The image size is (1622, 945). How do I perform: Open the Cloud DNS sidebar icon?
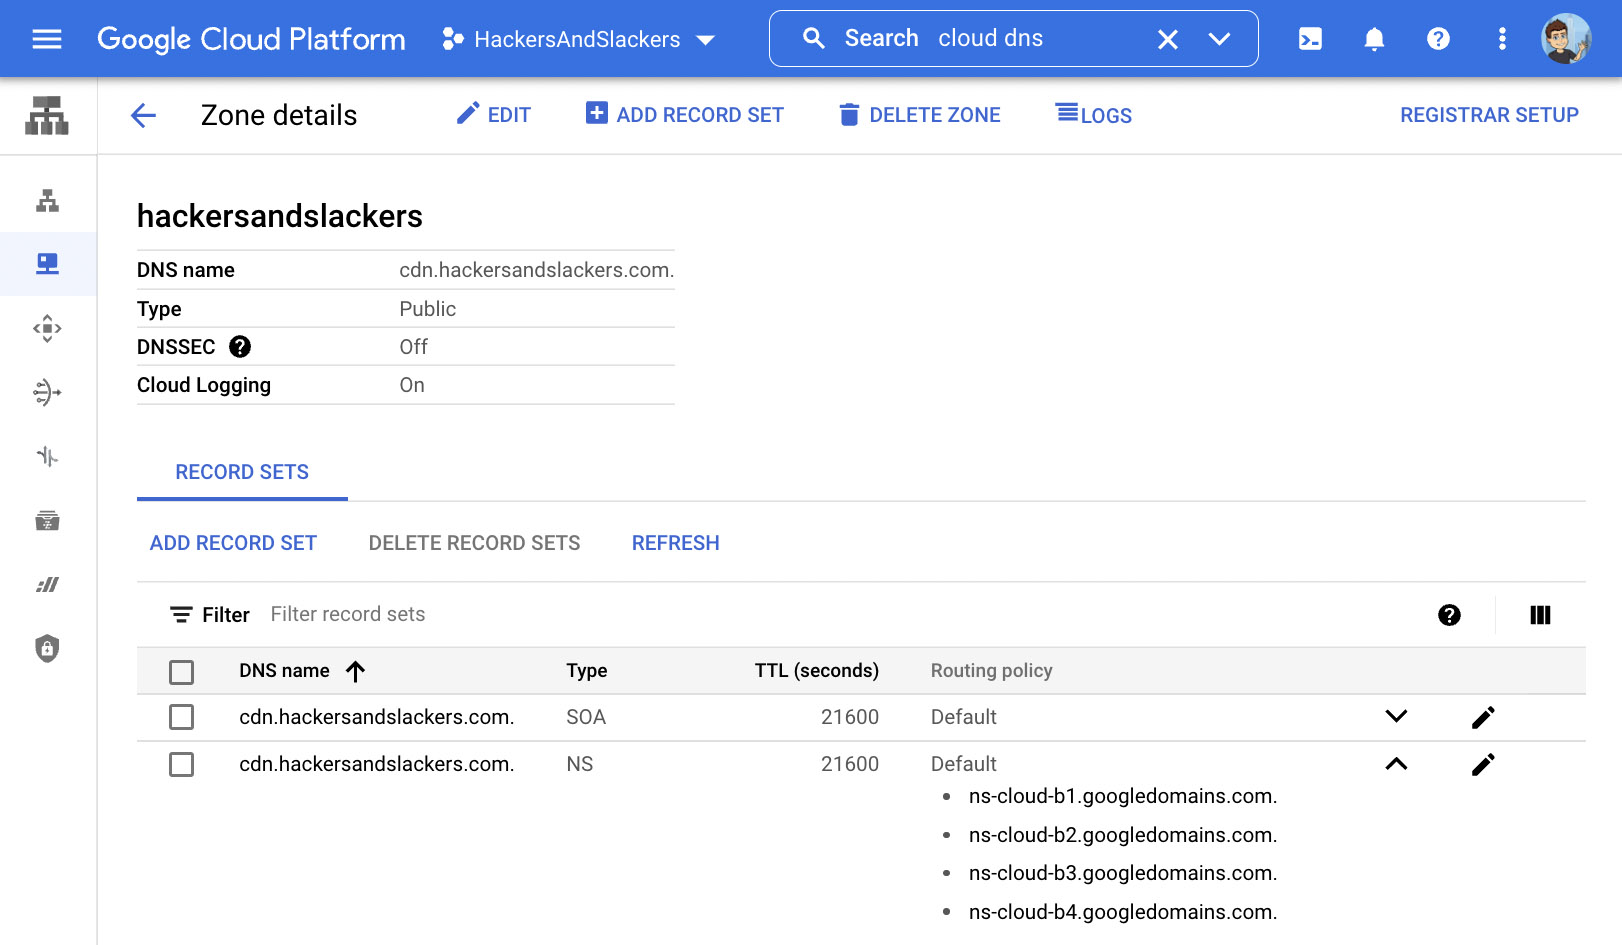(x=47, y=264)
